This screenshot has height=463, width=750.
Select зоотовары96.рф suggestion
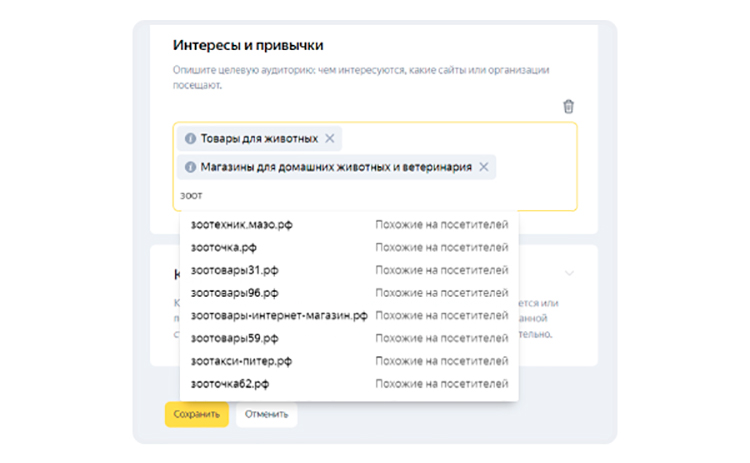tap(234, 293)
